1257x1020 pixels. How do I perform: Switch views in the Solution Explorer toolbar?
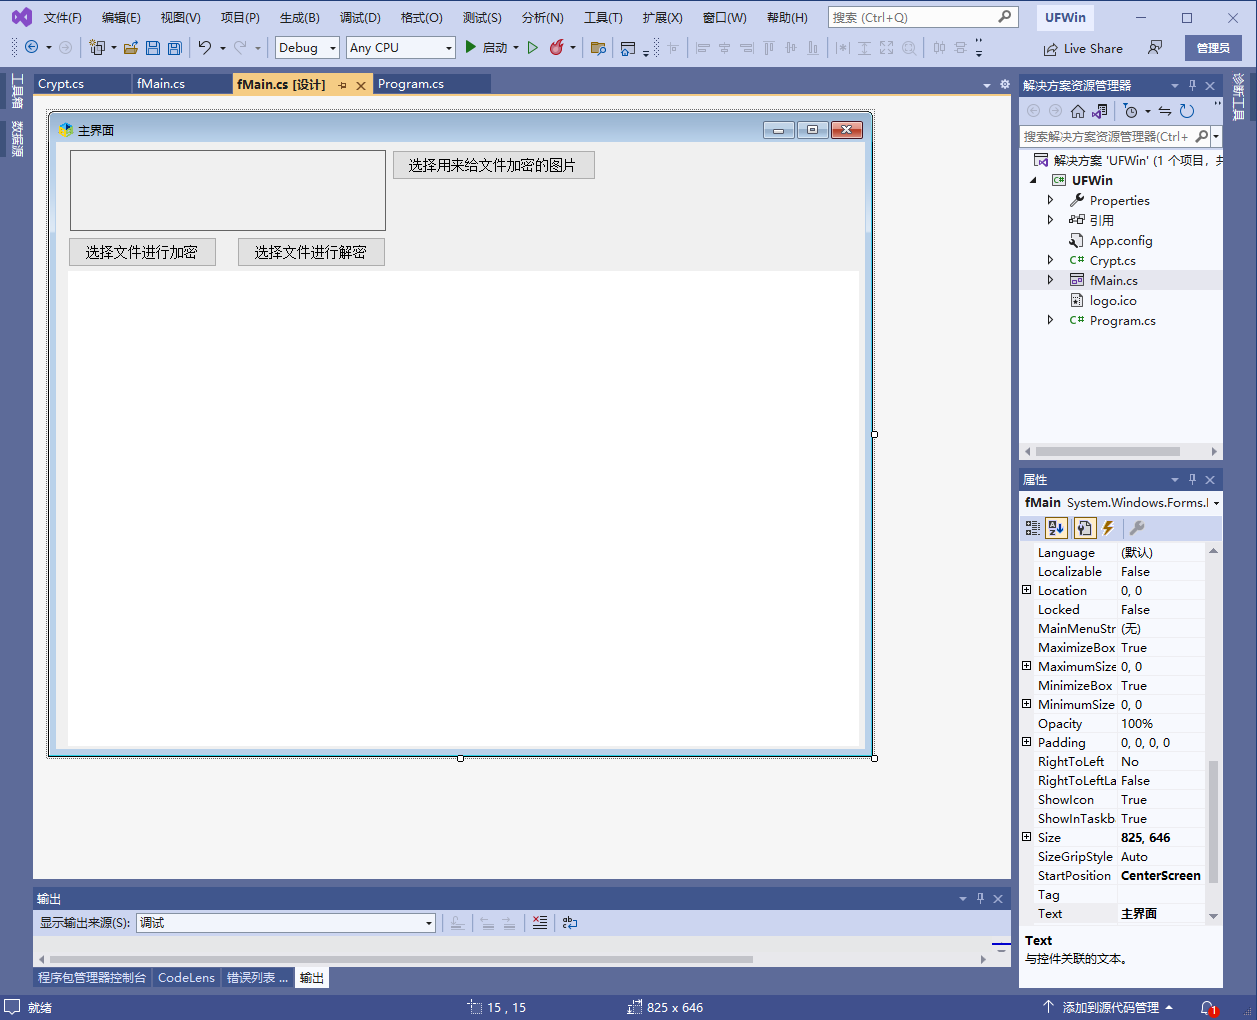[x=1100, y=111]
